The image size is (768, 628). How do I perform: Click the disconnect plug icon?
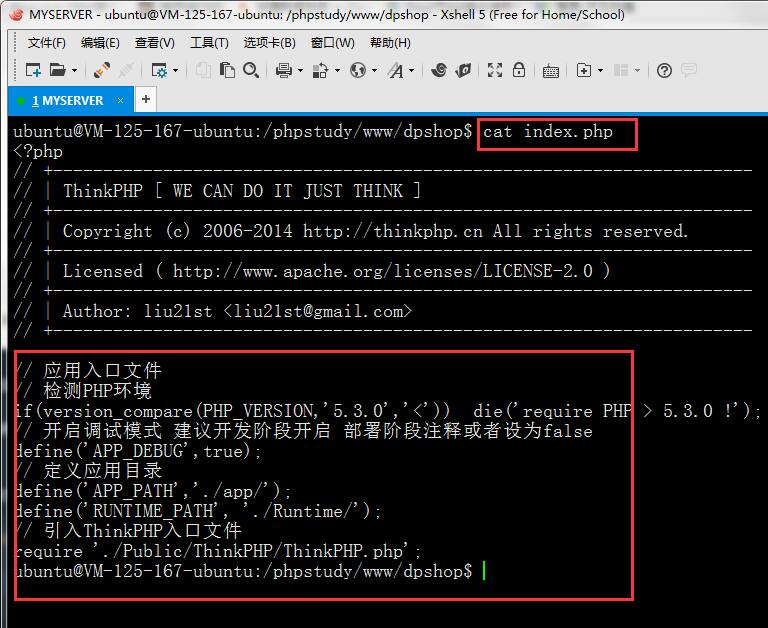click(x=126, y=71)
